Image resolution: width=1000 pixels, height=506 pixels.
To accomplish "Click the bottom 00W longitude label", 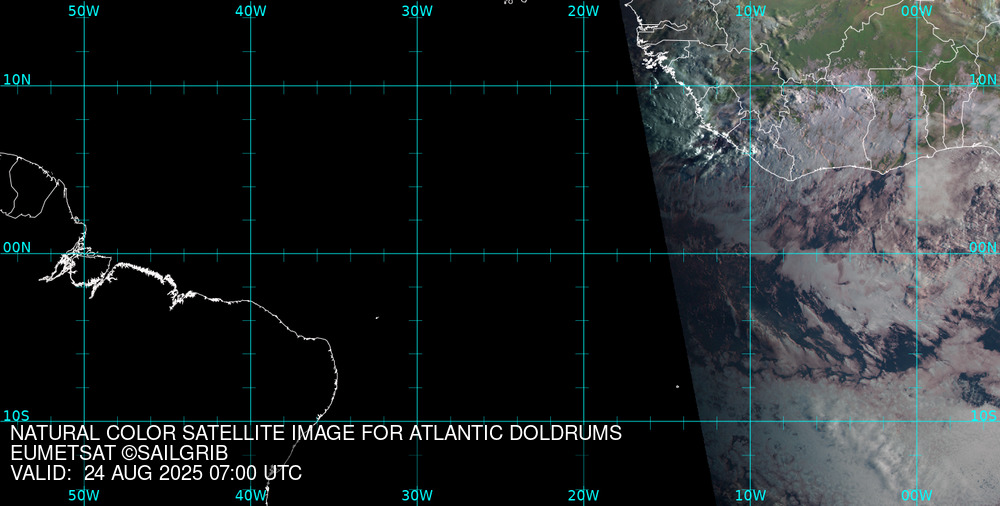I will coord(917,495).
